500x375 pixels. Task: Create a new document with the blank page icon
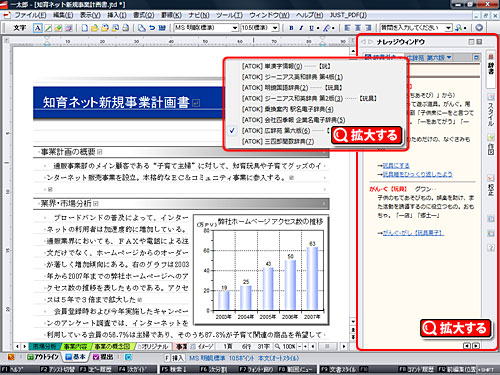tap(85, 28)
